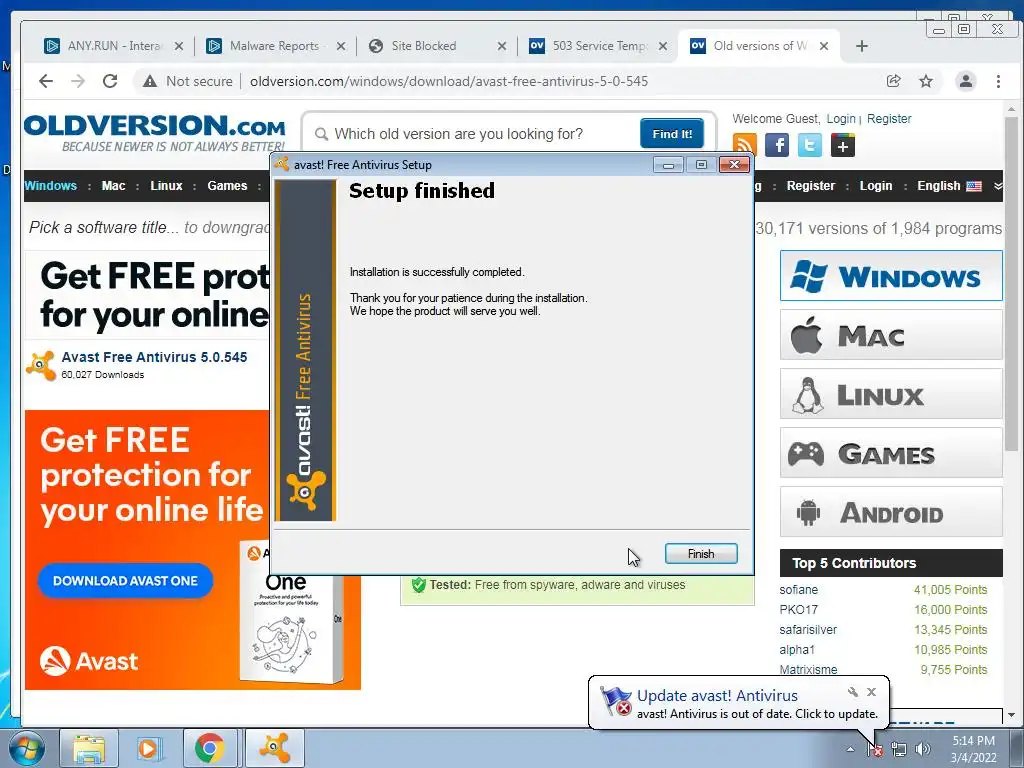Viewport: 1024px width, 768px height.
Task: Show hidden tray icons arrow
Action: pos(850,750)
